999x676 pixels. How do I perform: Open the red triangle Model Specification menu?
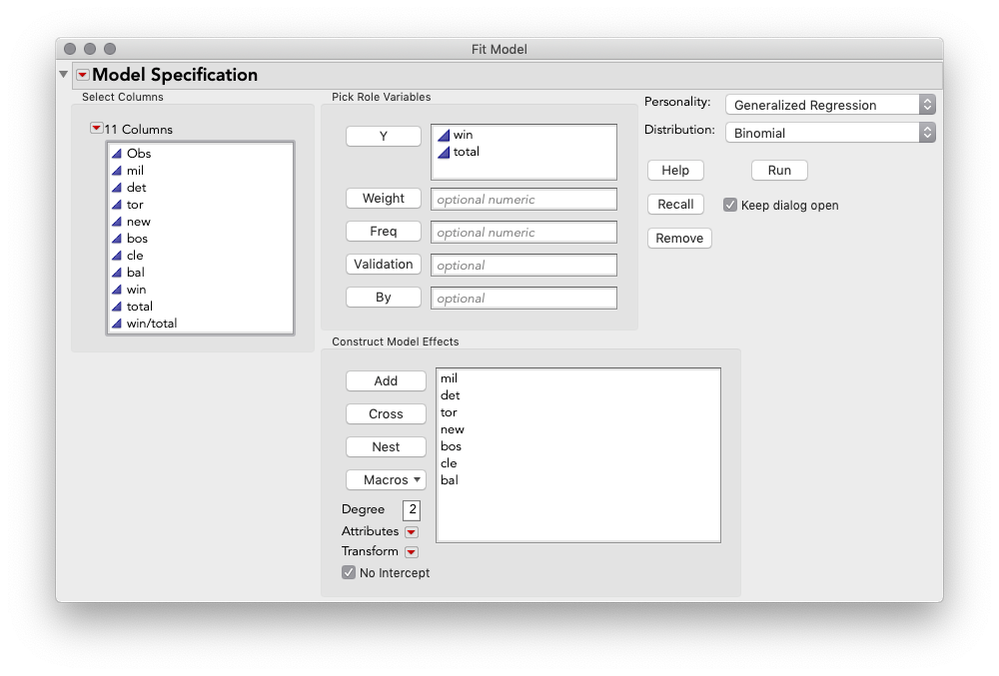pos(82,75)
